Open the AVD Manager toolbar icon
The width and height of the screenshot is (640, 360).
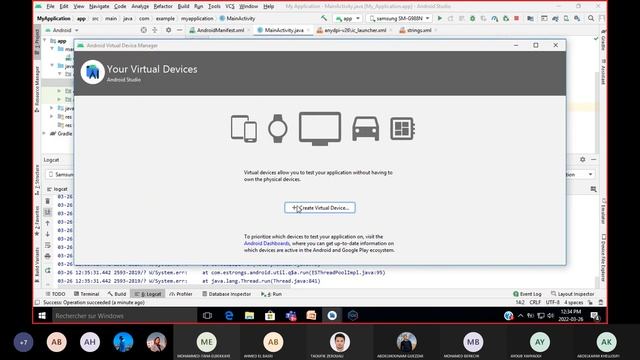(566, 18)
